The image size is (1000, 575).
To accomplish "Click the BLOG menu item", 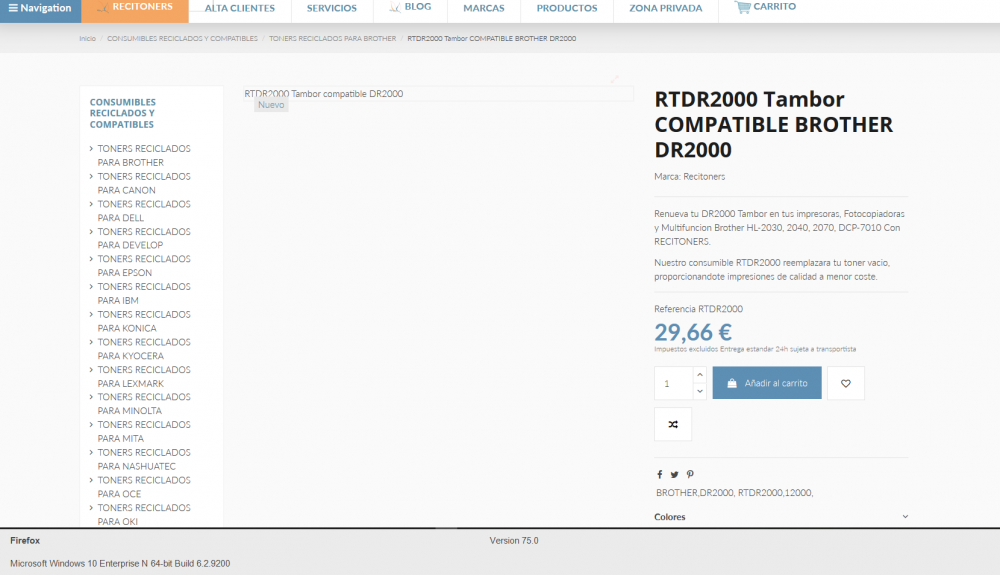I will click(x=411, y=7).
